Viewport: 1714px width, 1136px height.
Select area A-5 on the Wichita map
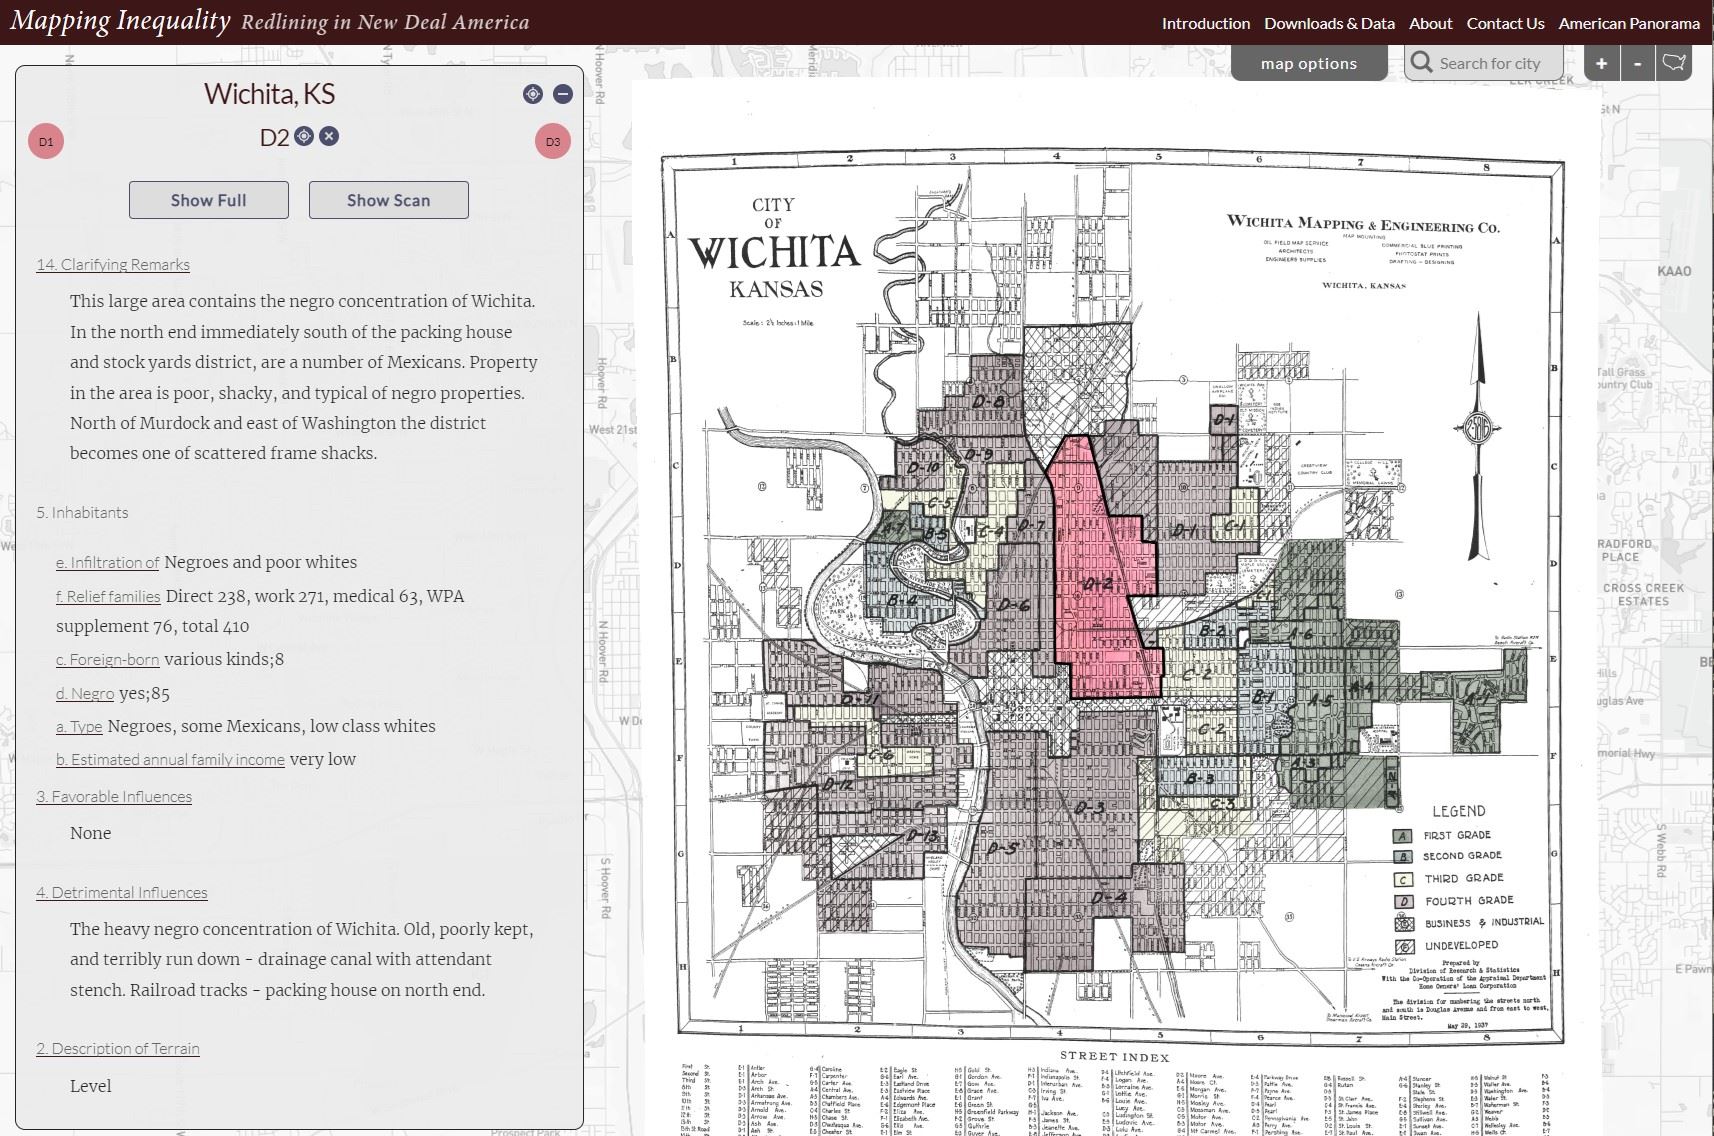click(1320, 700)
